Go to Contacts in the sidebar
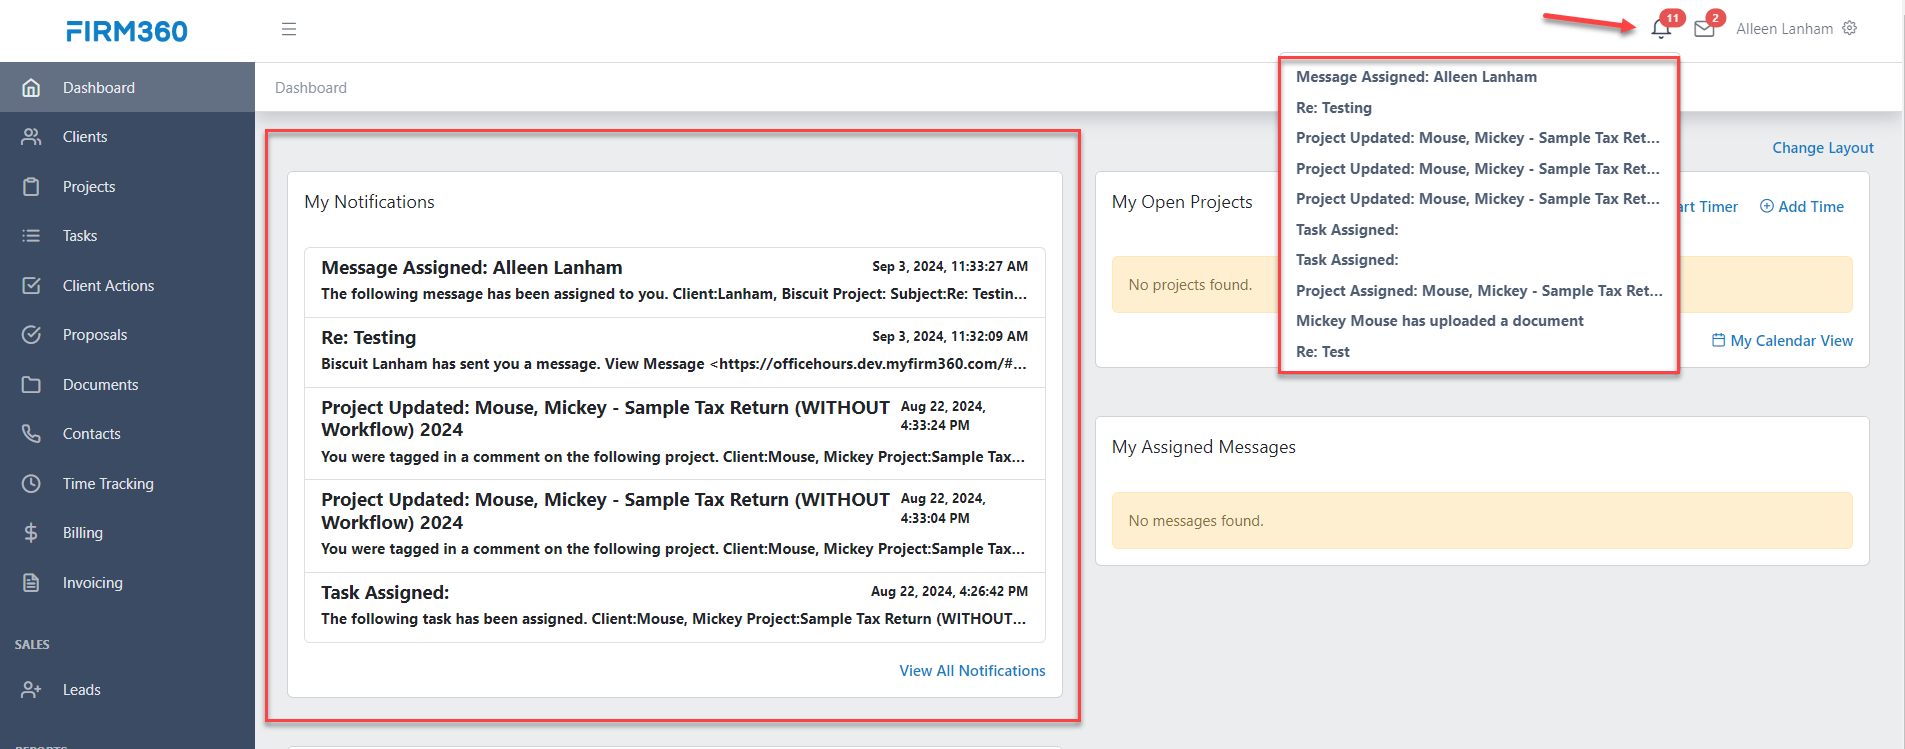This screenshot has width=1905, height=749. (x=127, y=434)
